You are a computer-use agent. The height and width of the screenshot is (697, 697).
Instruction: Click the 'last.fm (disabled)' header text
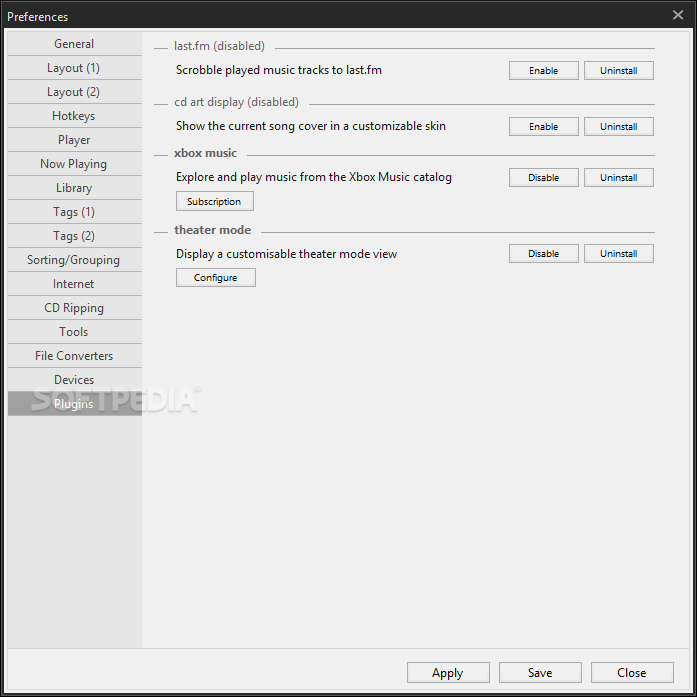(x=219, y=46)
